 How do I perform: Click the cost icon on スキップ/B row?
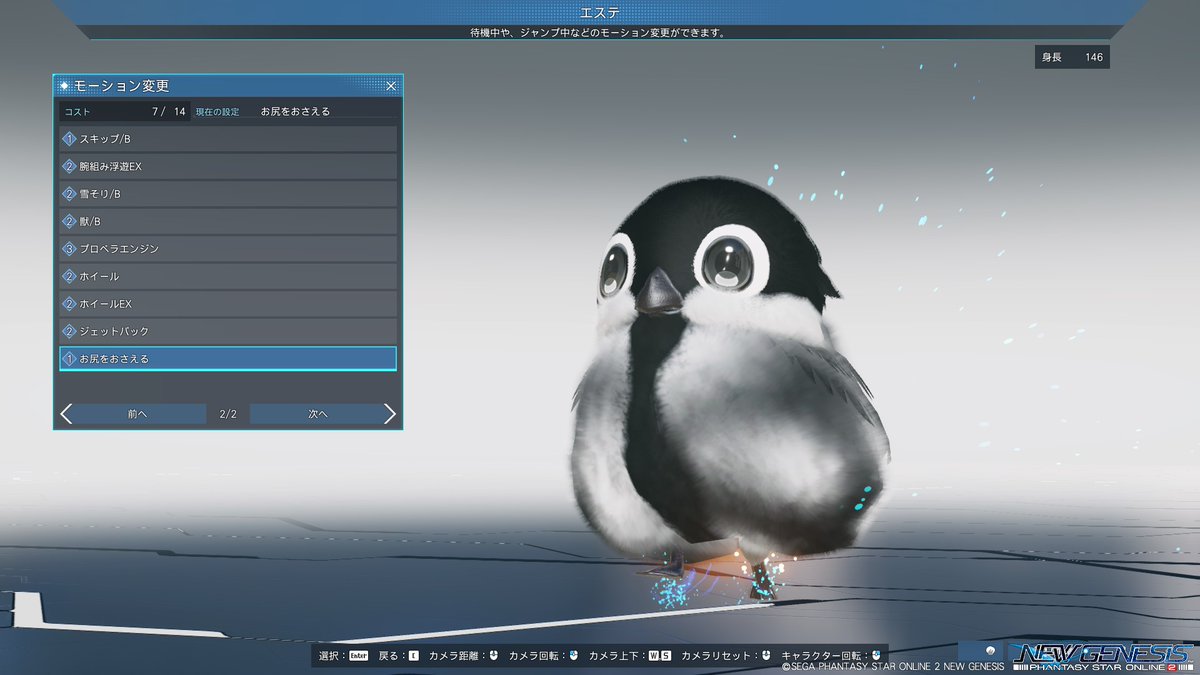coord(69,139)
